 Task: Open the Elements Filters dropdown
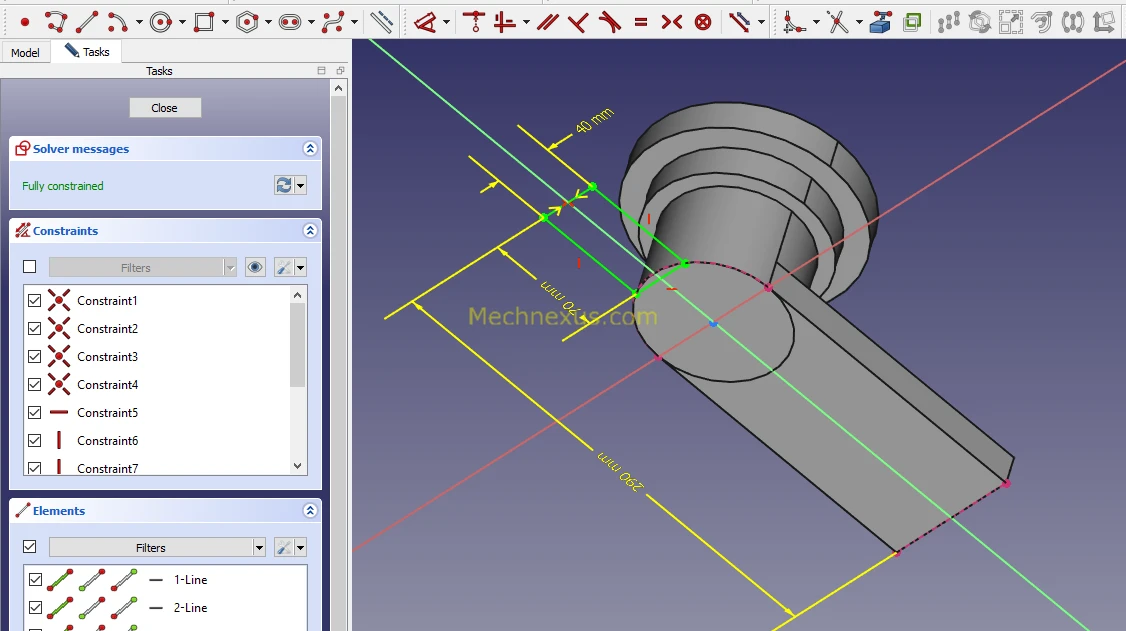pos(259,548)
